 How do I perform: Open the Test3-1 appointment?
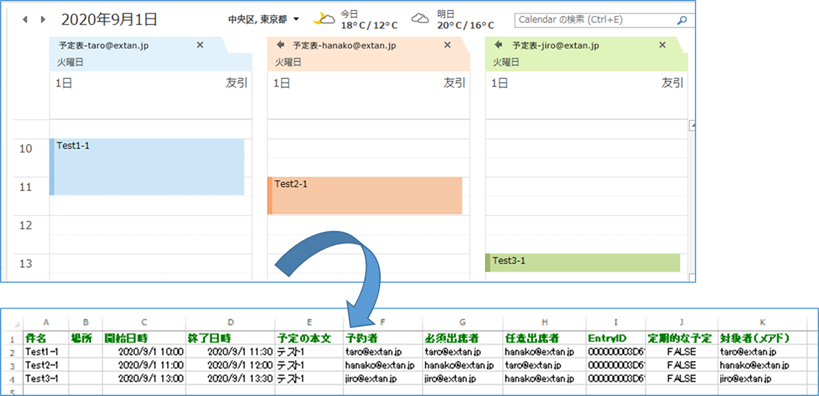coord(582,263)
